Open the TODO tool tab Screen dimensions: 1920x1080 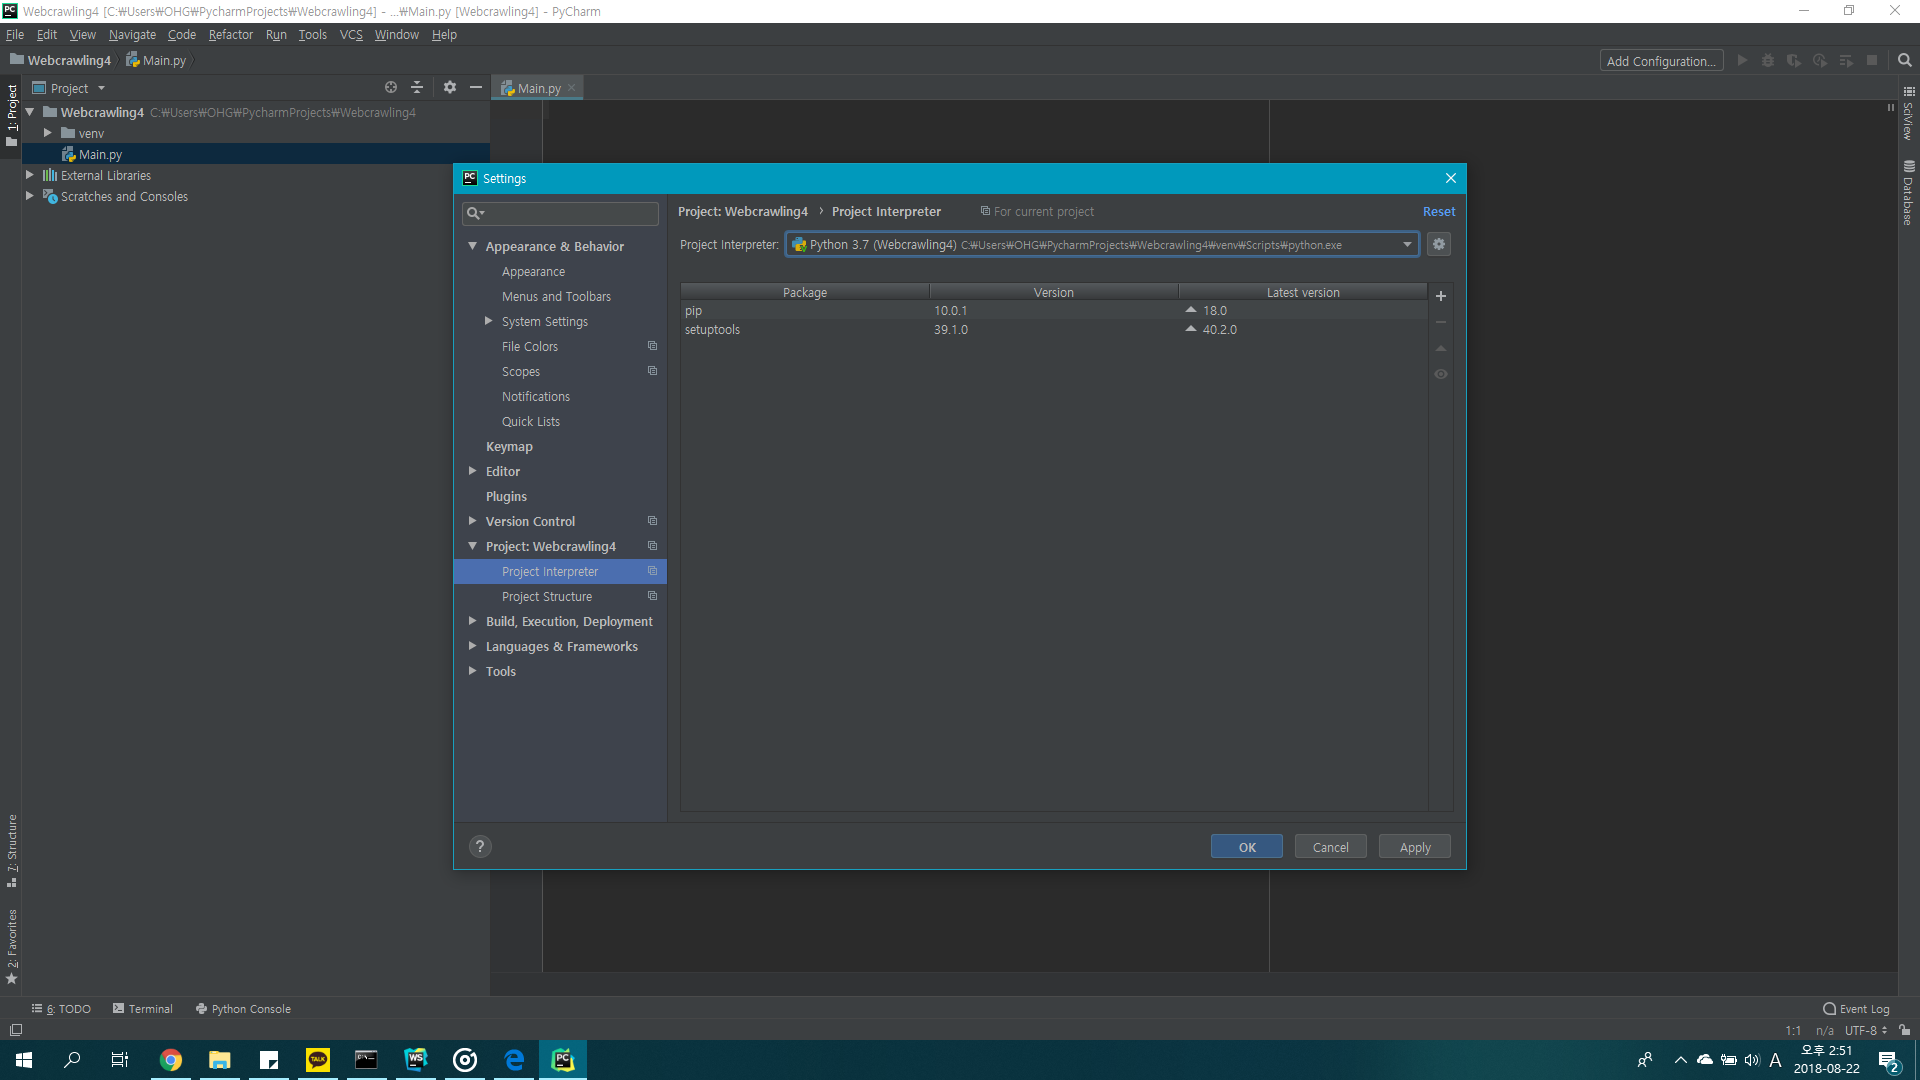click(x=61, y=1009)
